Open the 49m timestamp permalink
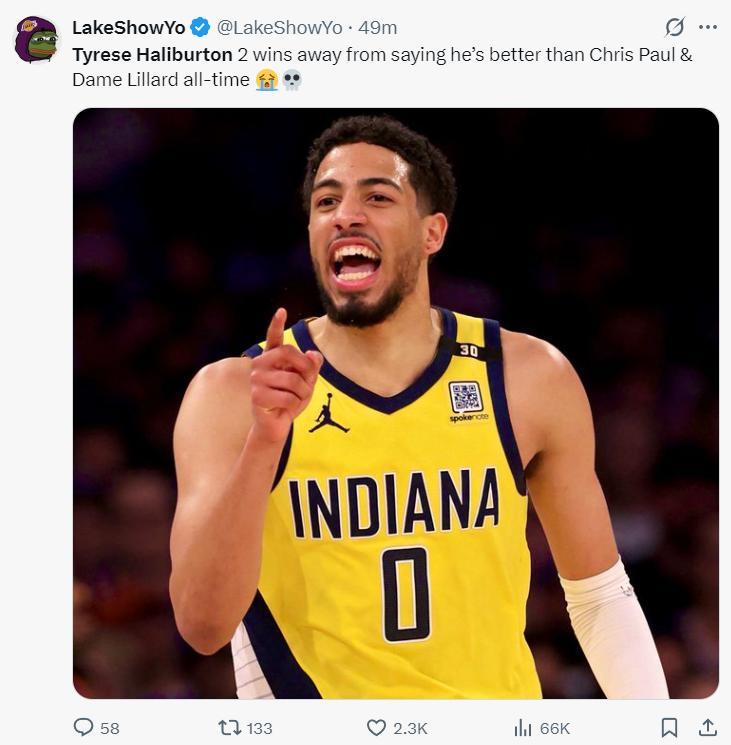 [x=378, y=28]
